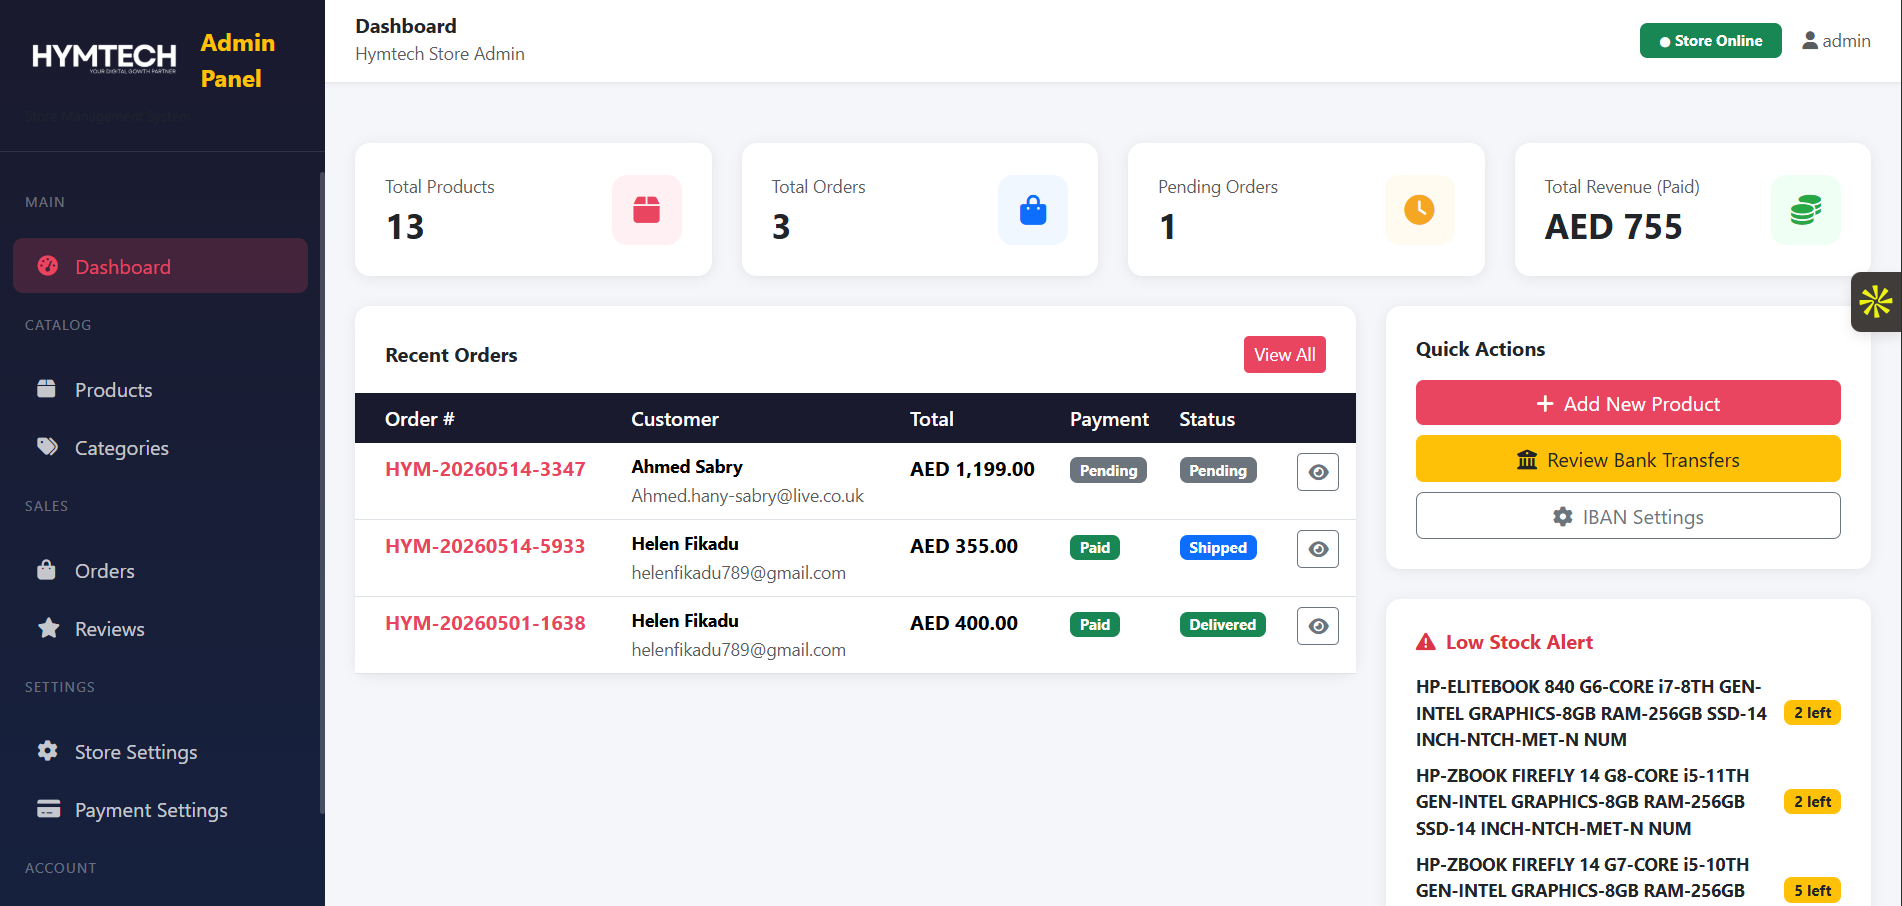The height and width of the screenshot is (906, 1902).
Task: Click the blue bag icon on Total Orders card
Action: [x=1033, y=210]
